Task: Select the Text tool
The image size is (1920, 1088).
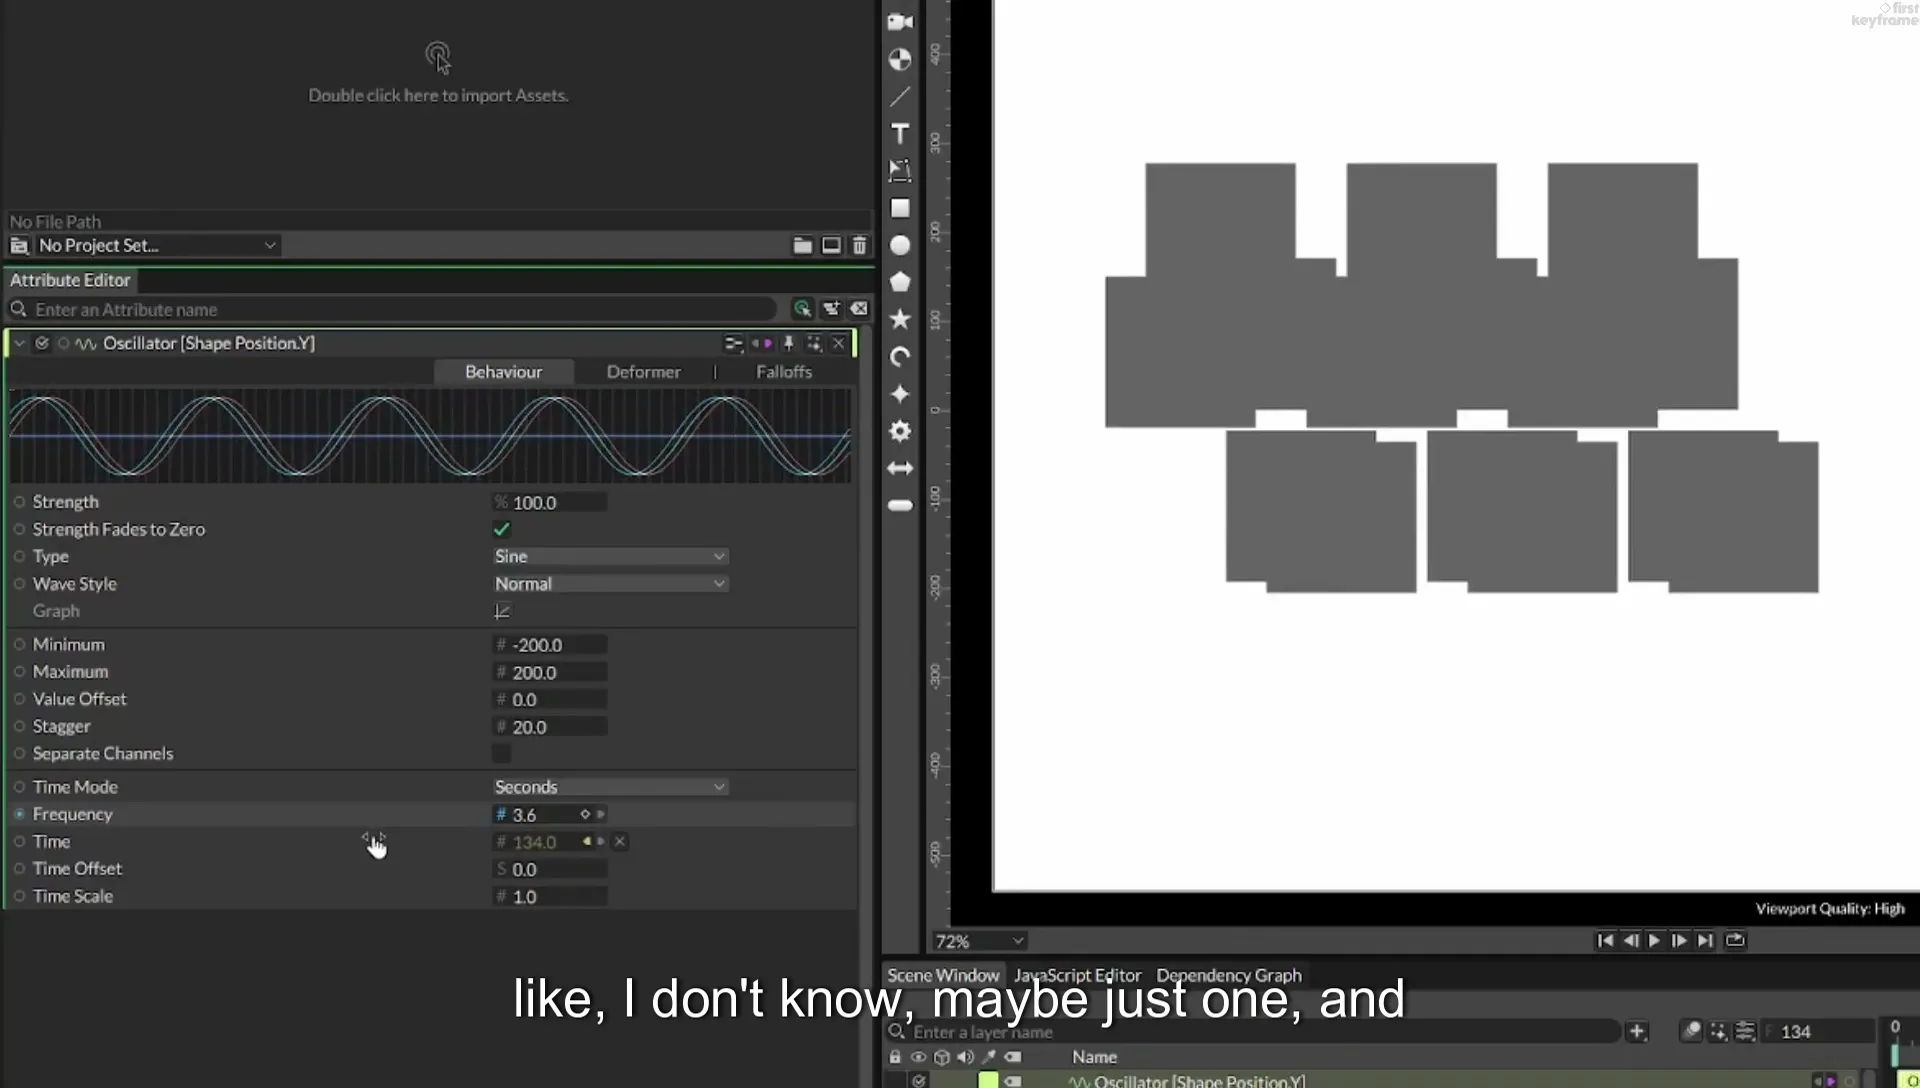Action: point(900,133)
